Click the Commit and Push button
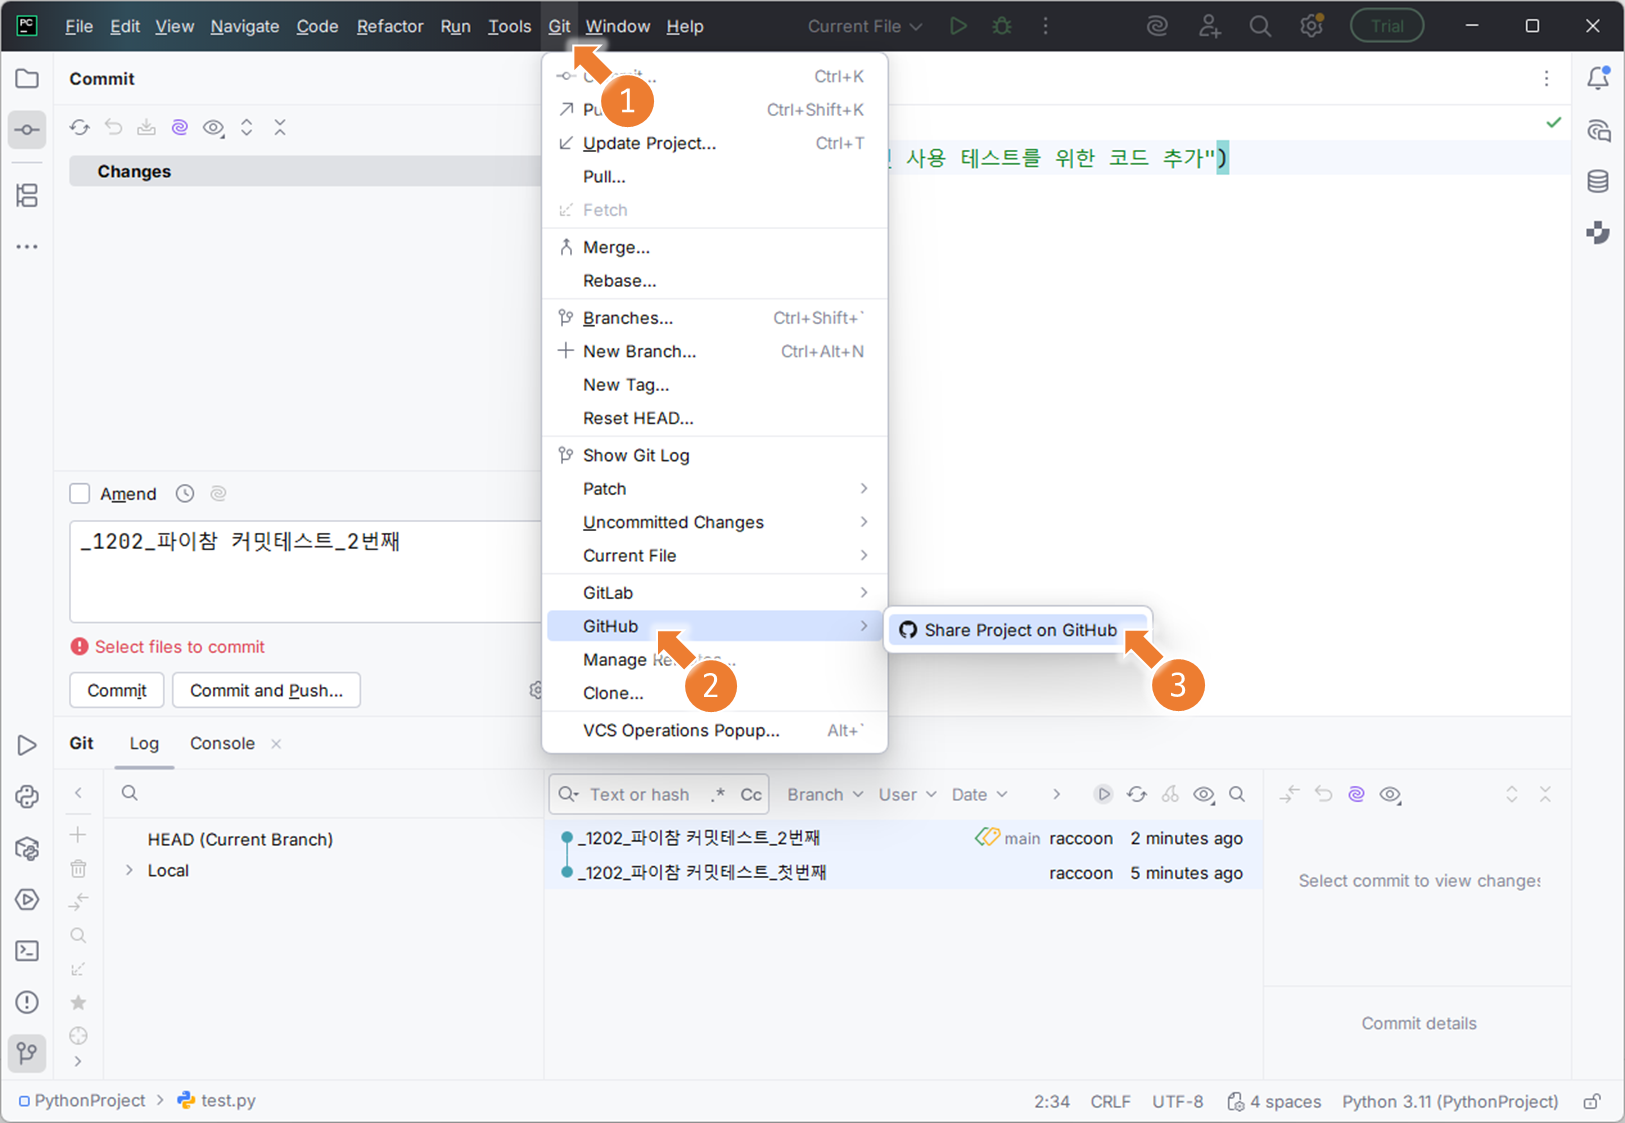Viewport: 1625px width, 1123px height. click(266, 690)
